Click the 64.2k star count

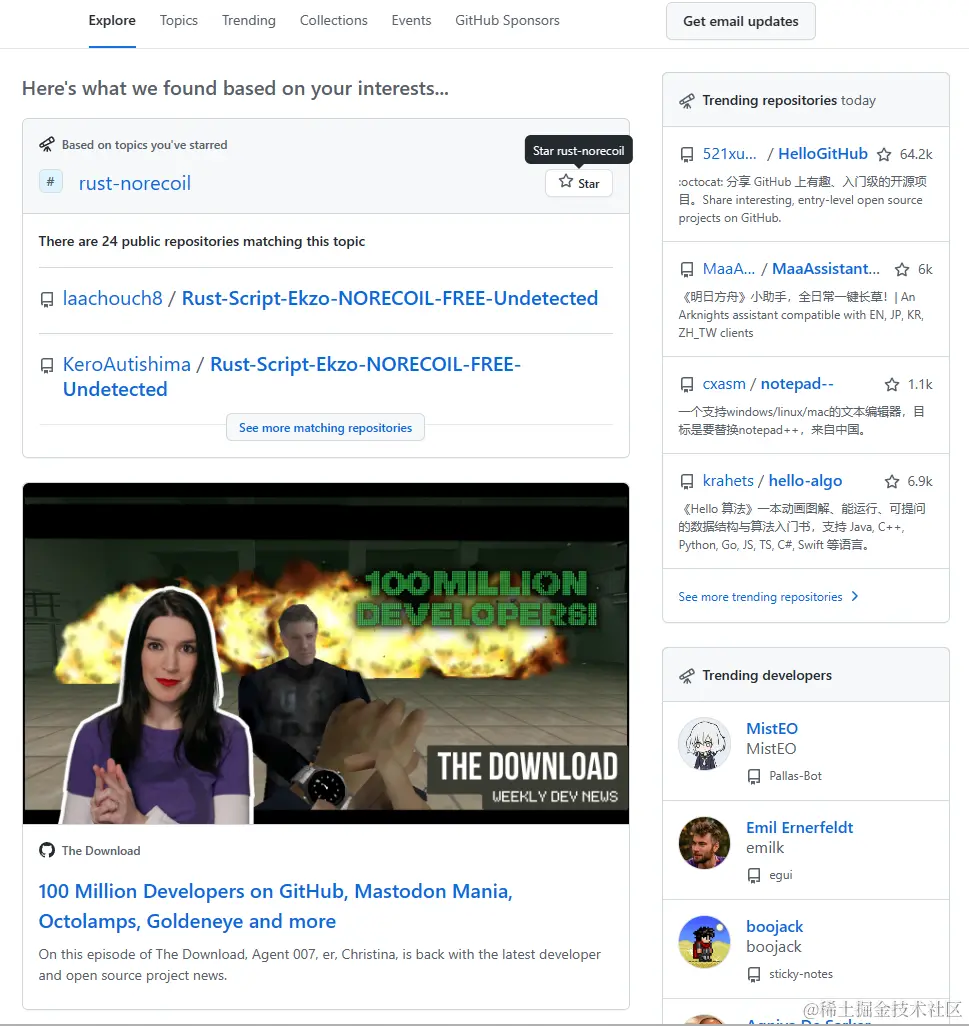tap(916, 154)
